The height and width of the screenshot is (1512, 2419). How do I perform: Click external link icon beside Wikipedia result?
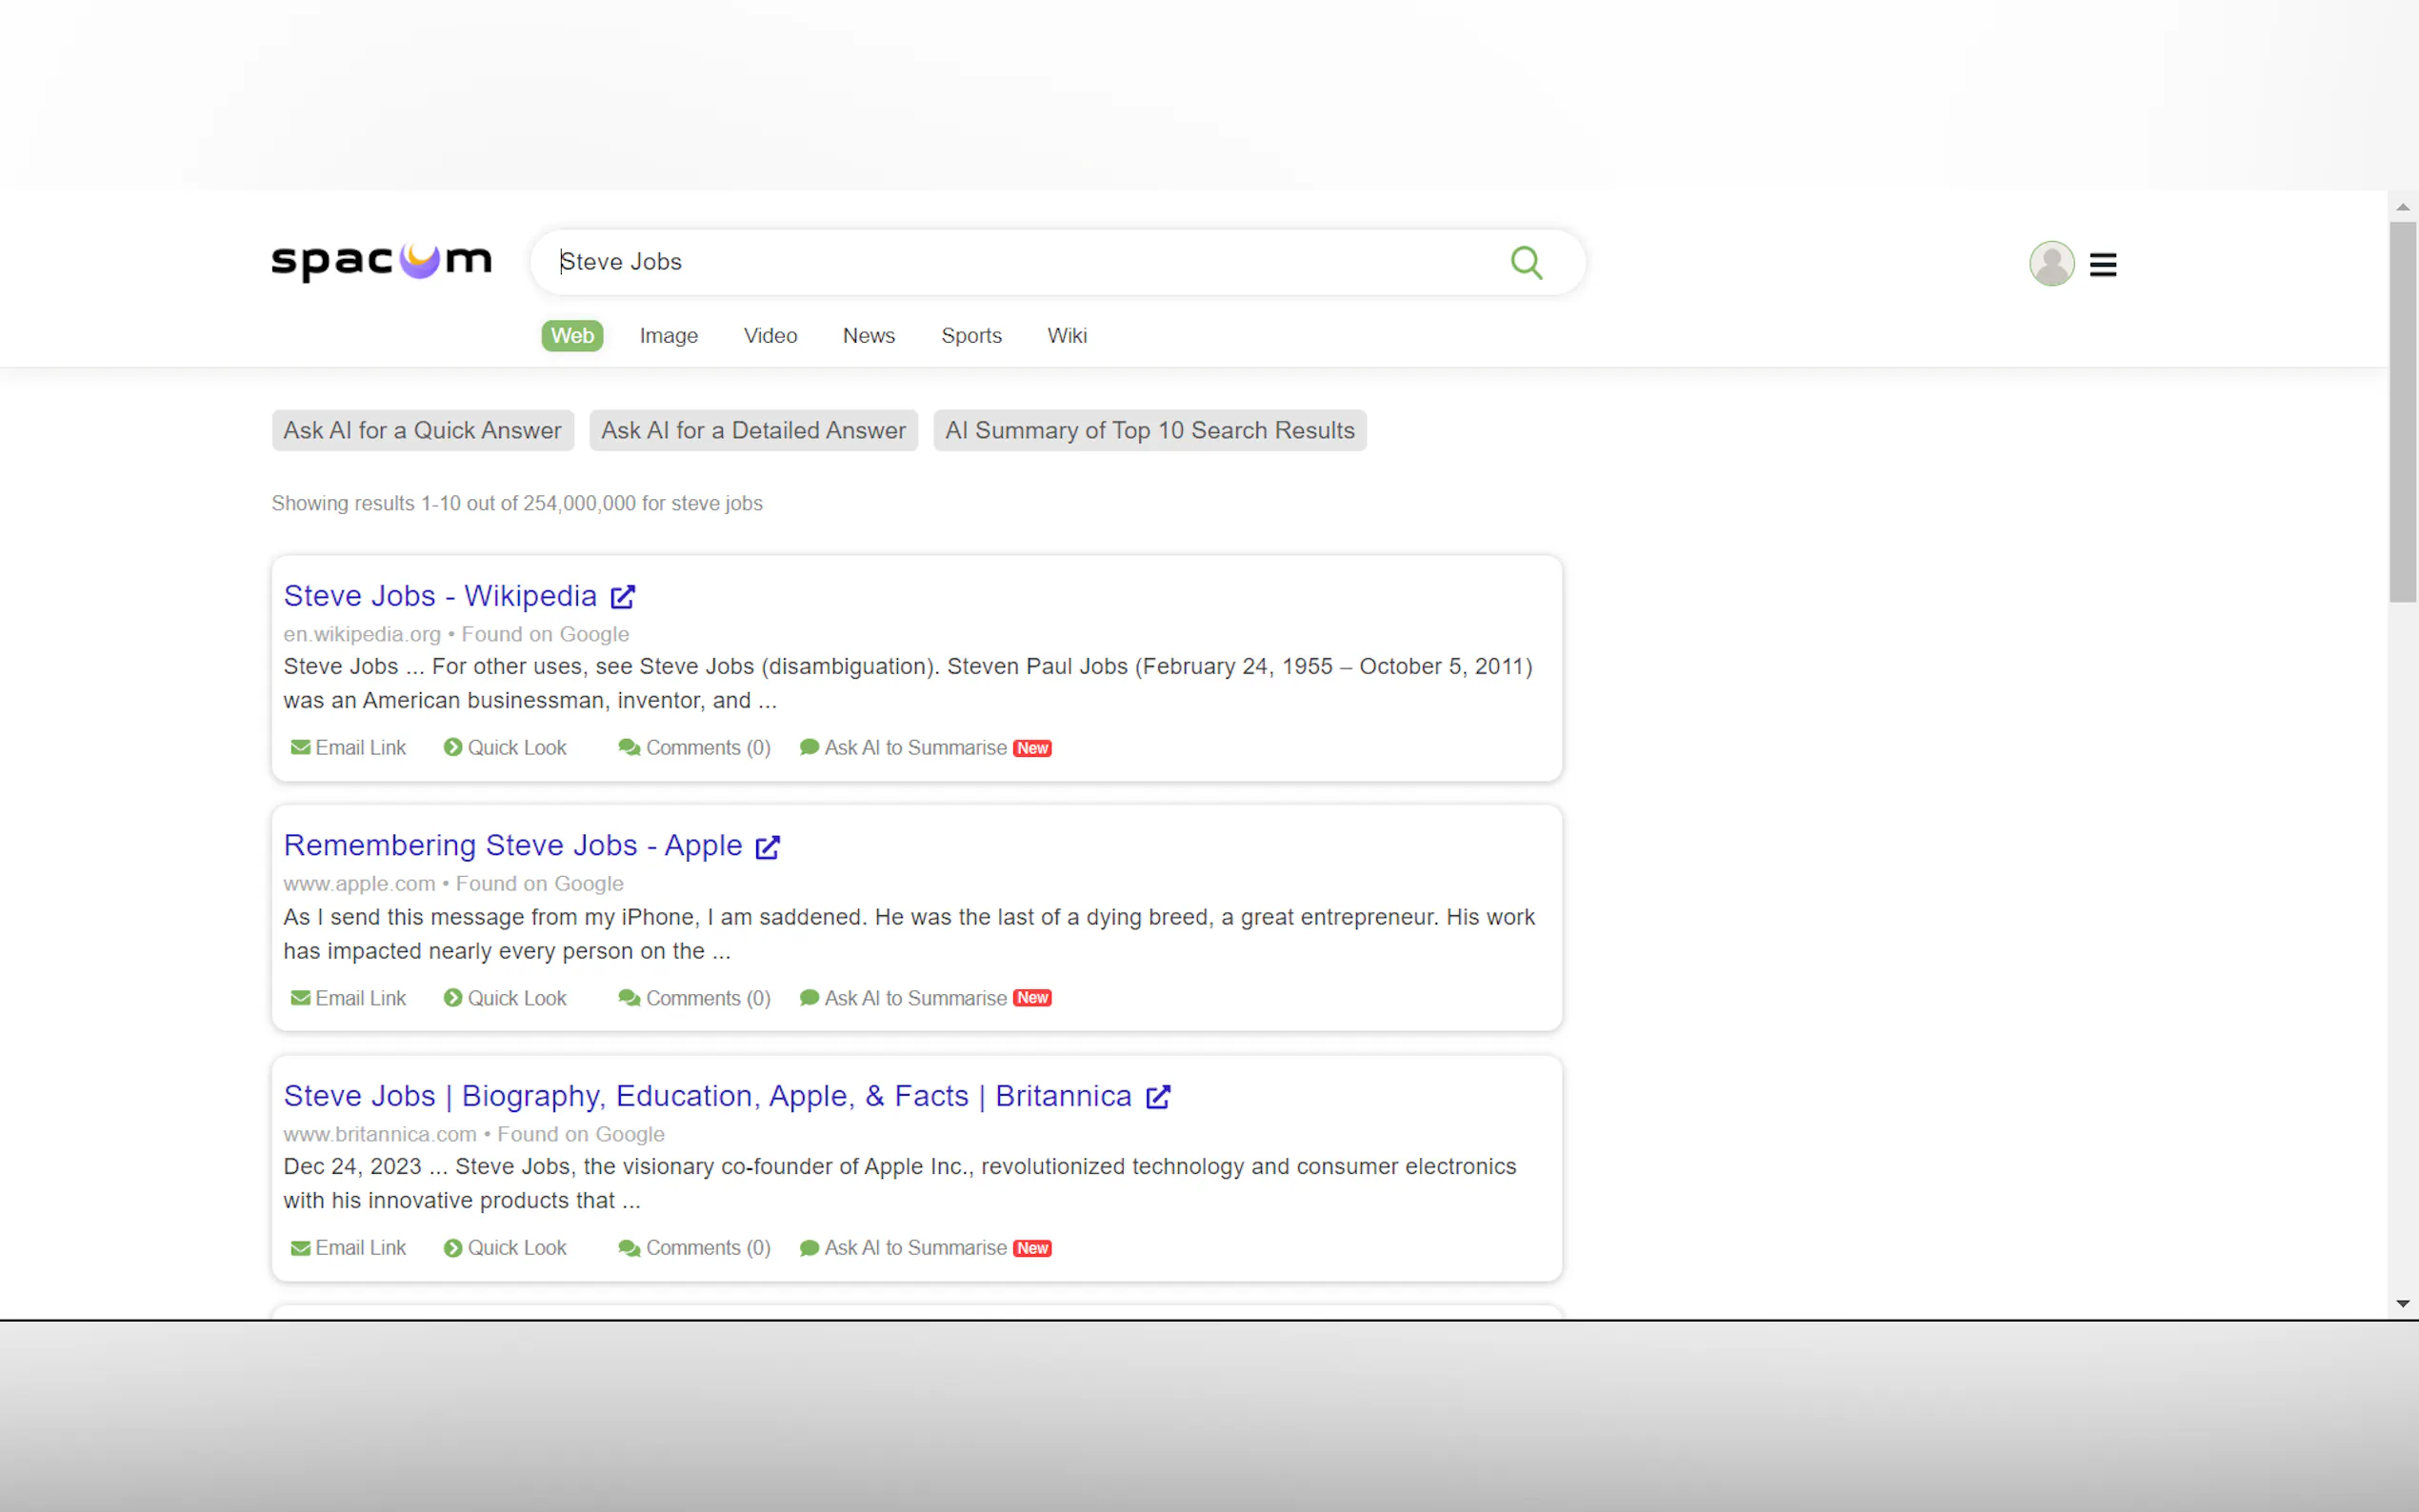[x=623, y=597]
